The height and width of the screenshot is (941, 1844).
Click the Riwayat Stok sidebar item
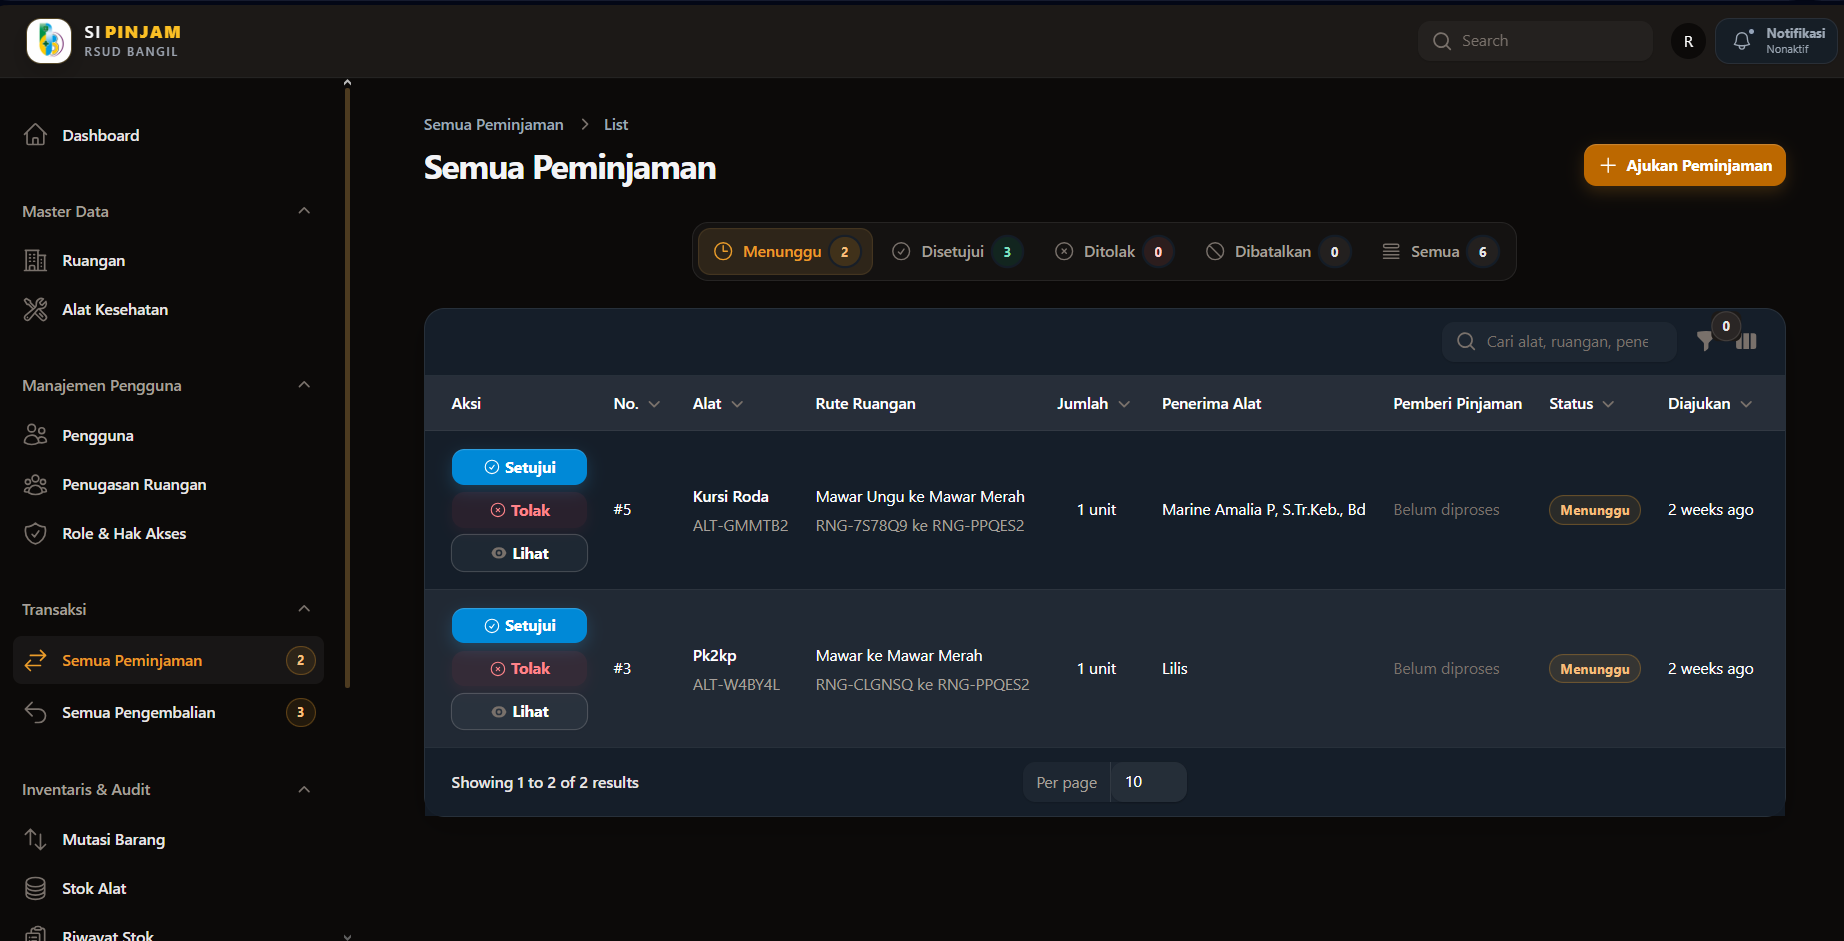(x=168, y=934)
